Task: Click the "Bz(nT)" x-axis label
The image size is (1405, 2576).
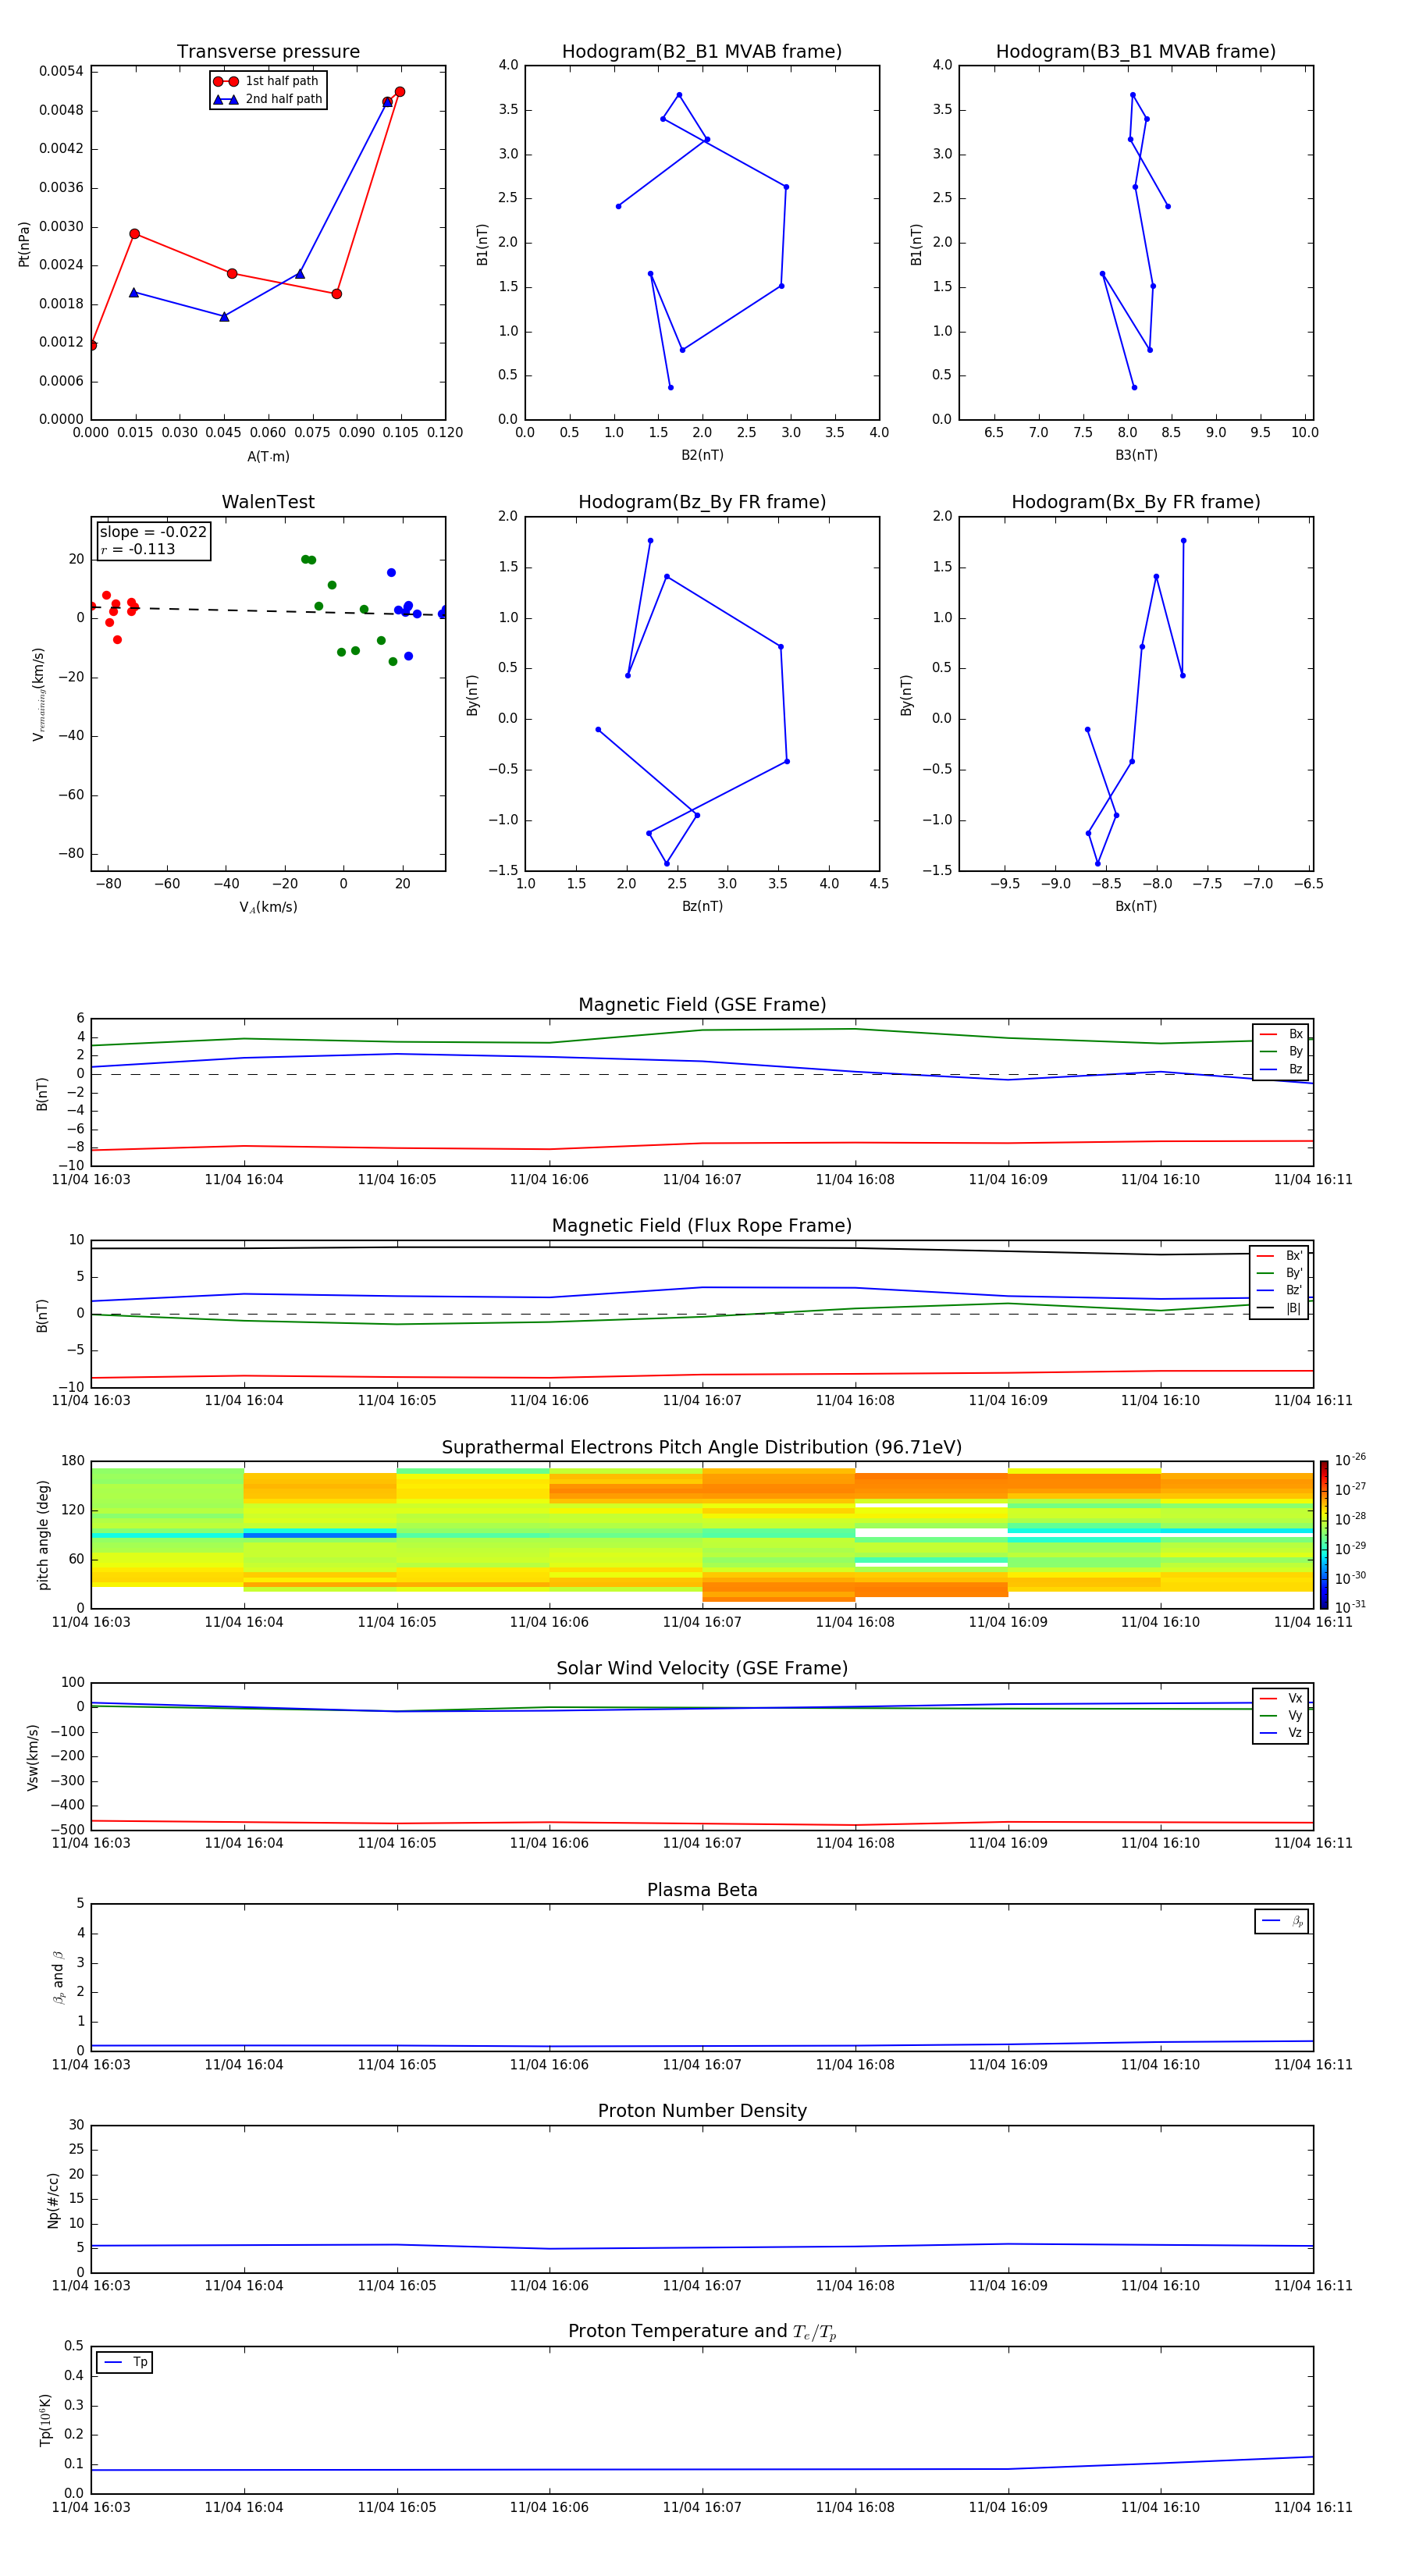Action: [702, 906]
